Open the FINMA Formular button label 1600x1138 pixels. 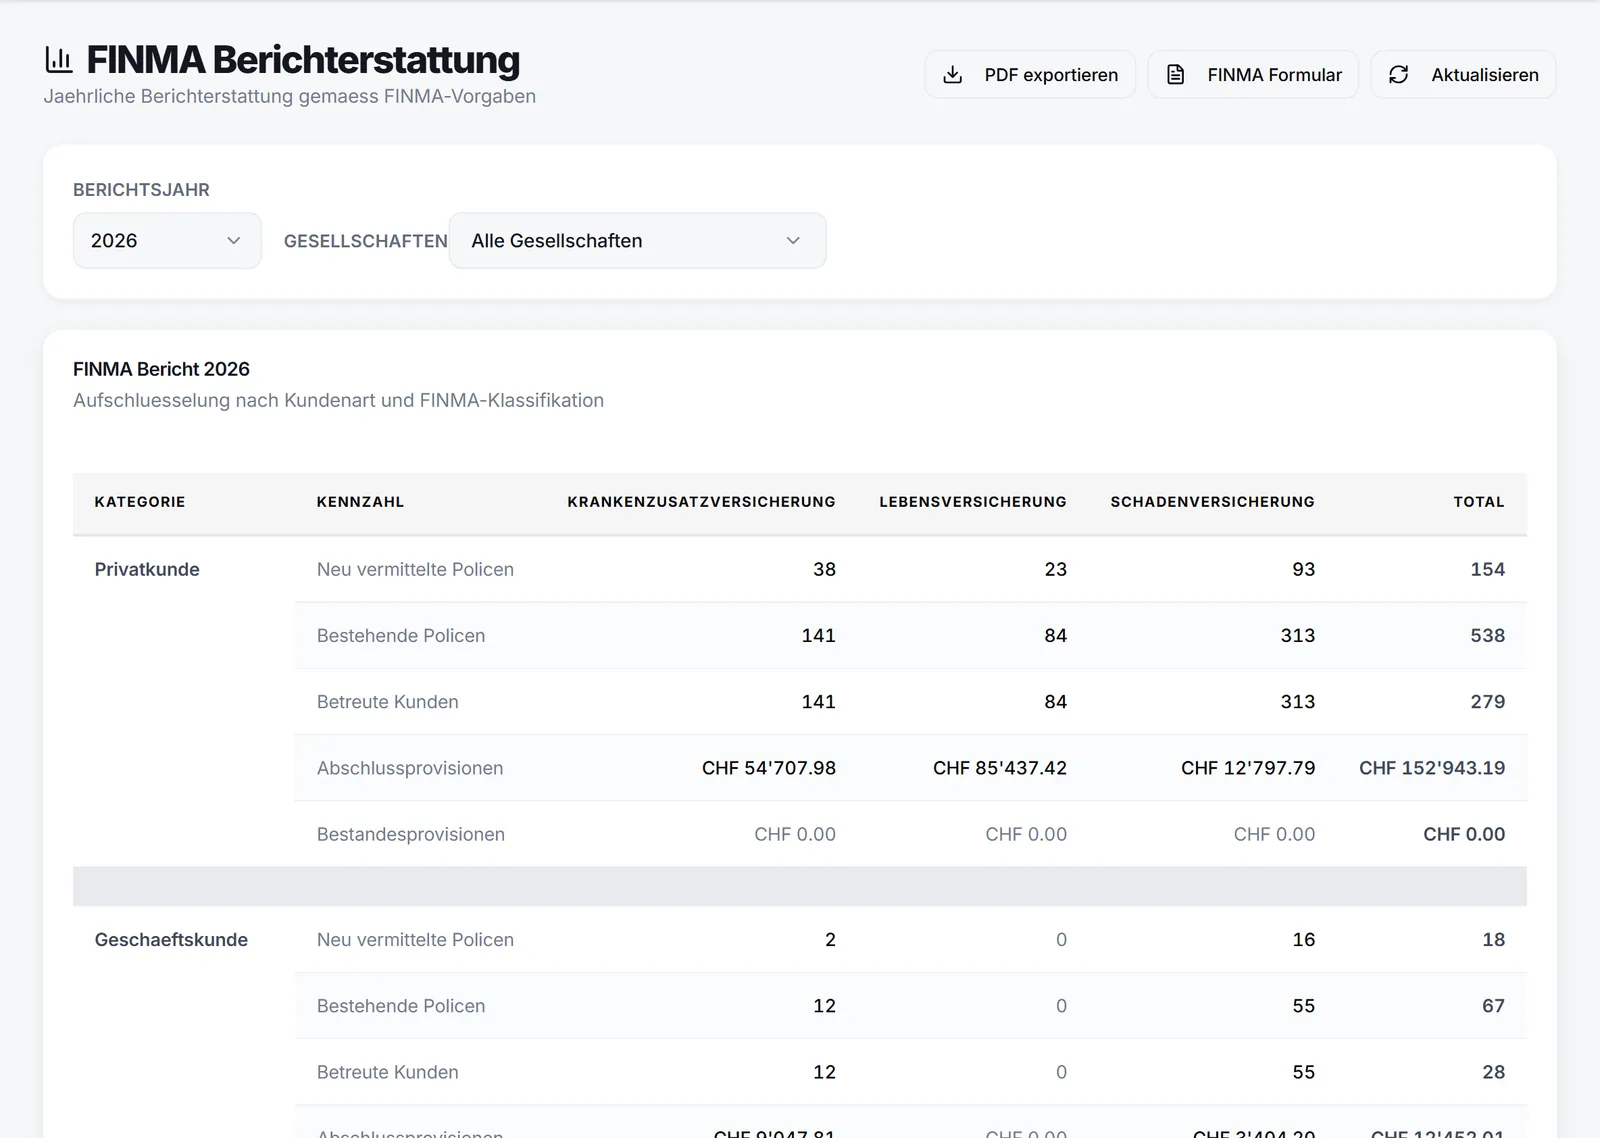1274,75
